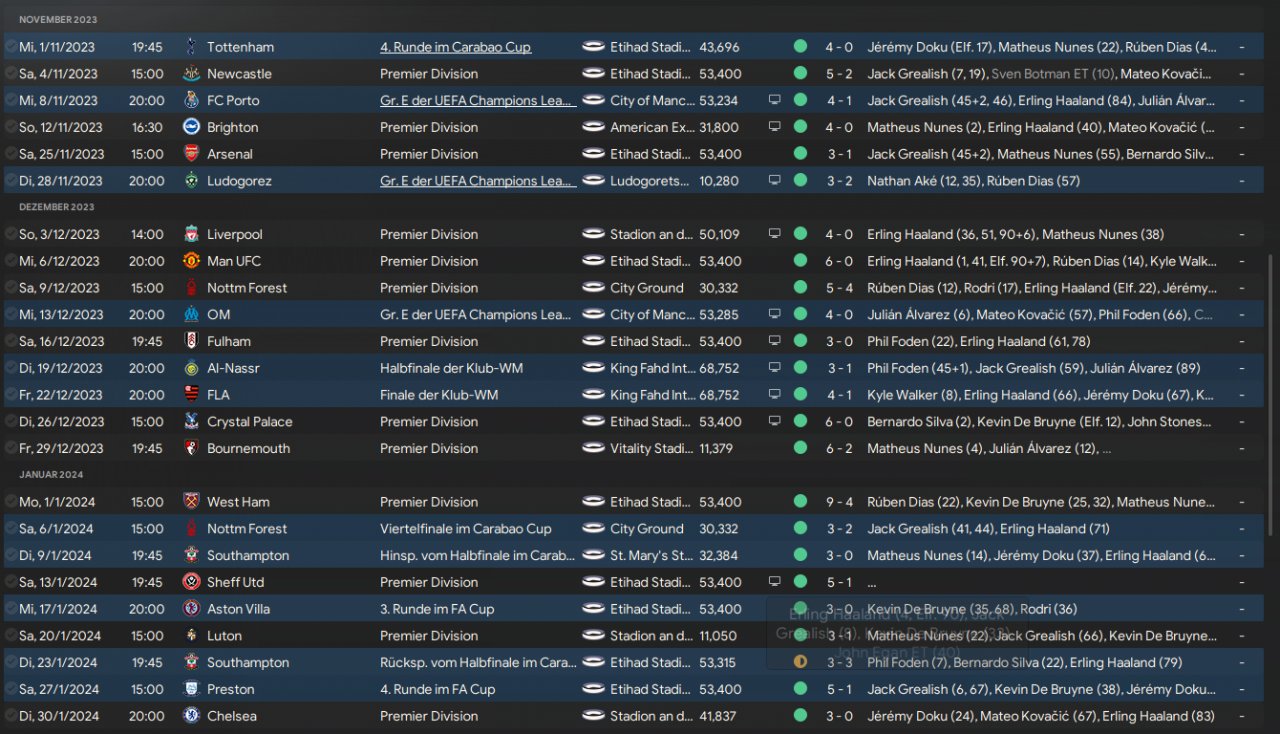Click the 3 - 2 score against Ludogorez

pyautogui.click(x=839, y=181)
